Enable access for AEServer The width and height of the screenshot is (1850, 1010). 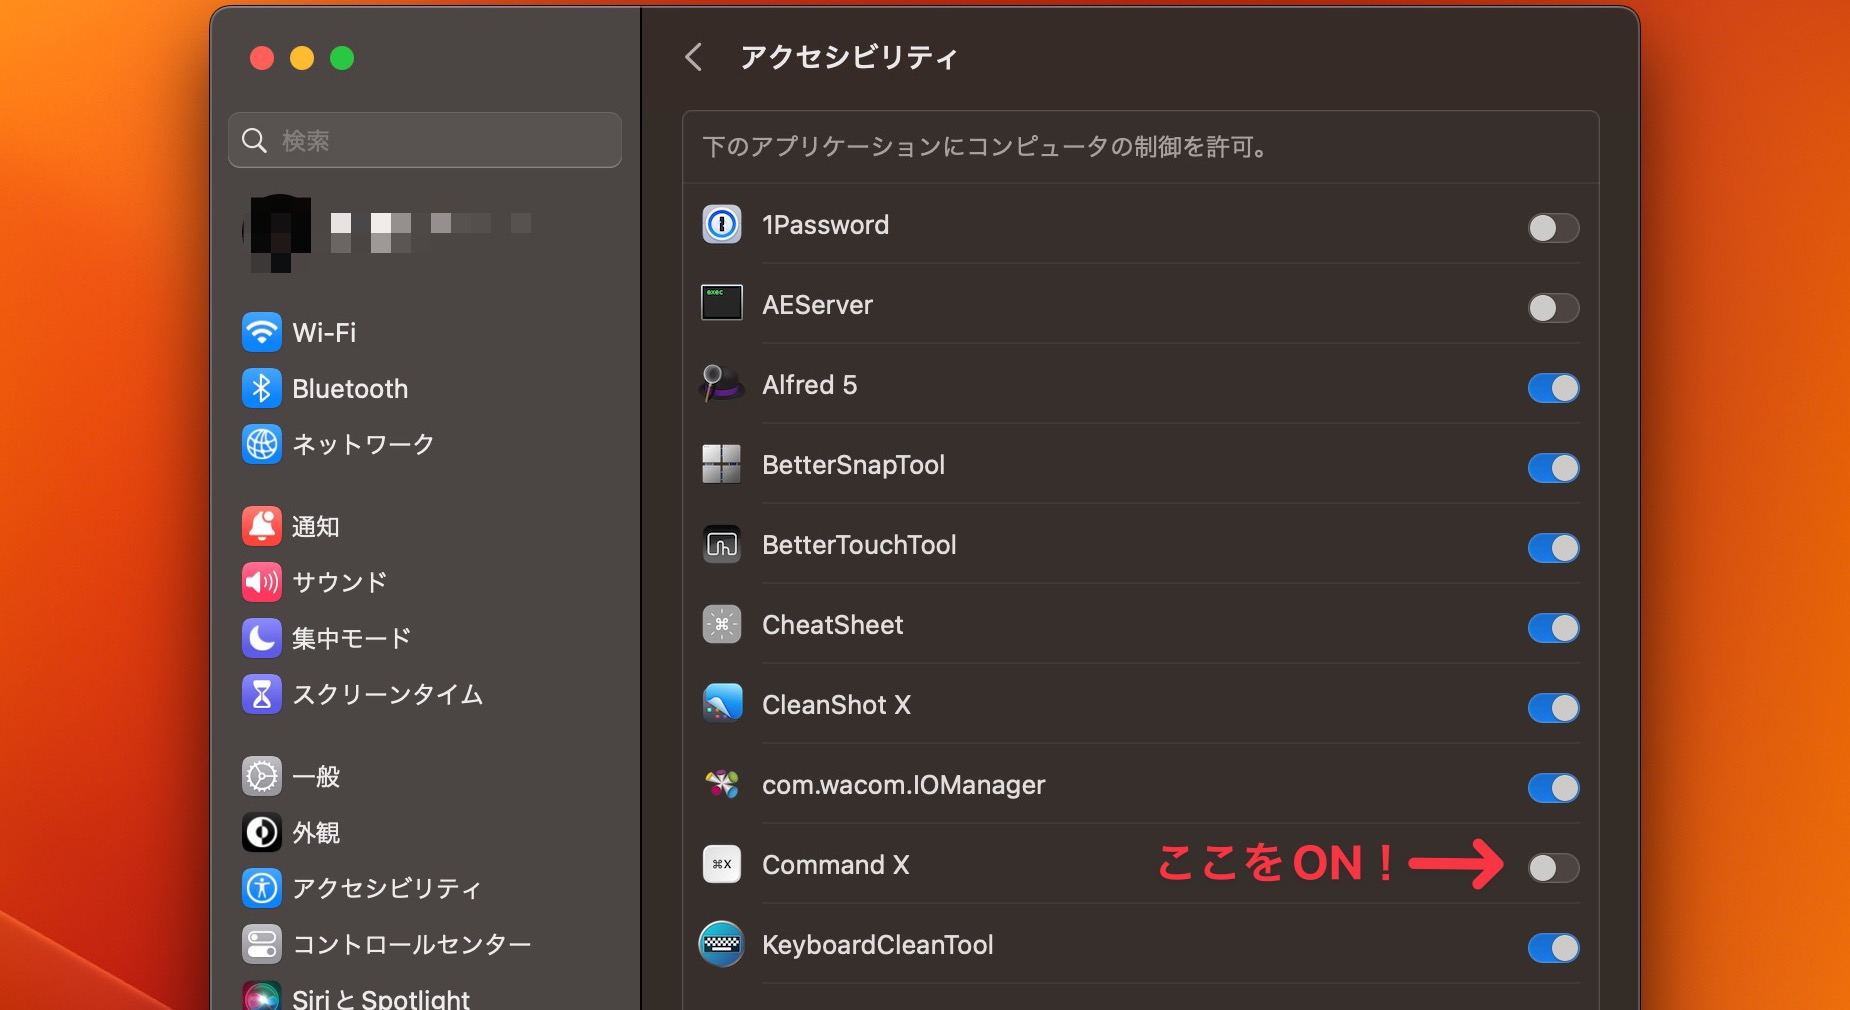pyautogui.click(x=1553, y=308)
